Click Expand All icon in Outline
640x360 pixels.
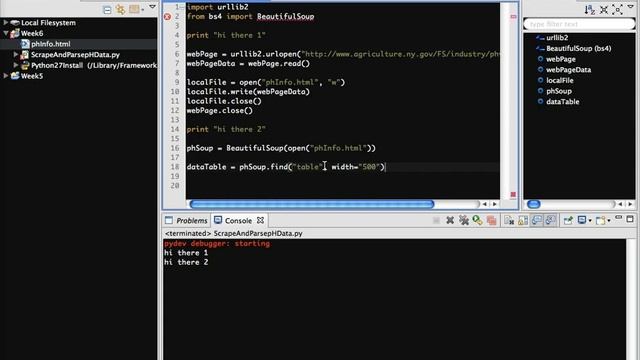pos(617,10)
